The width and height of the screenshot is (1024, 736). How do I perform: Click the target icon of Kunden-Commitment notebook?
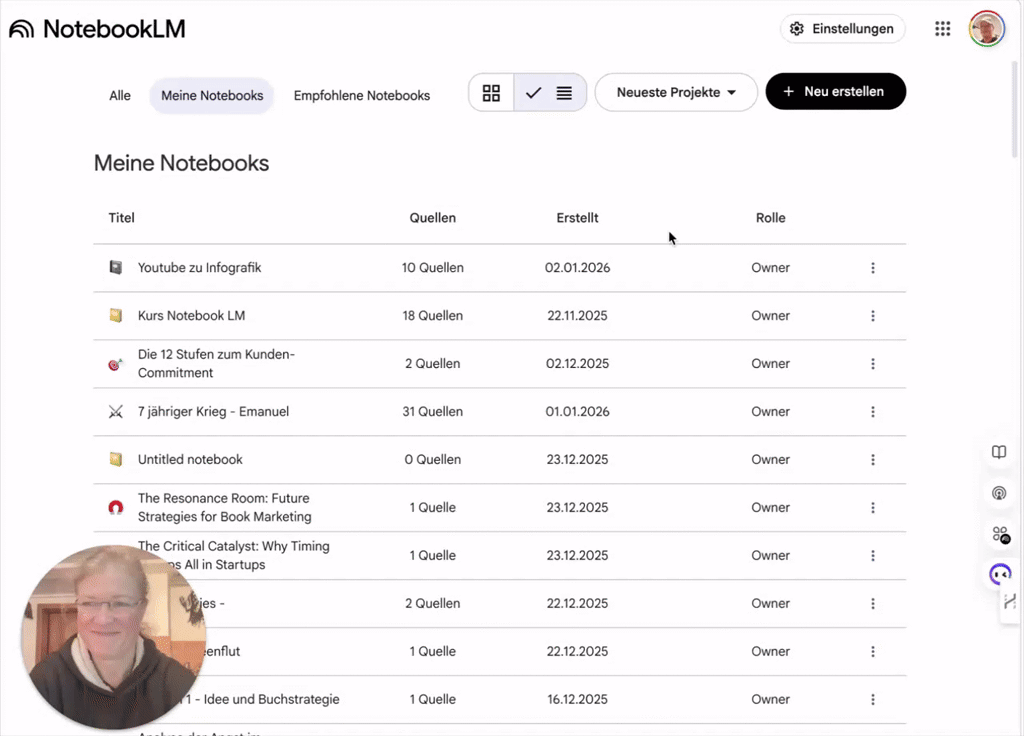click(116, 364)
